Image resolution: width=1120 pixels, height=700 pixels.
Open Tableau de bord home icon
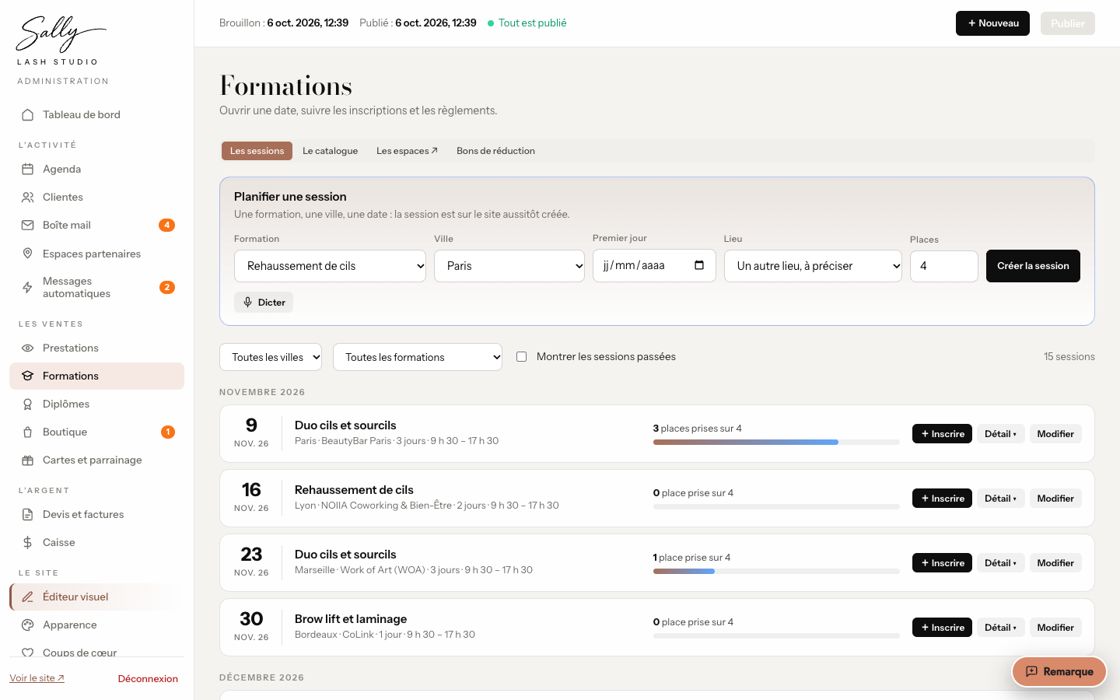27,114
